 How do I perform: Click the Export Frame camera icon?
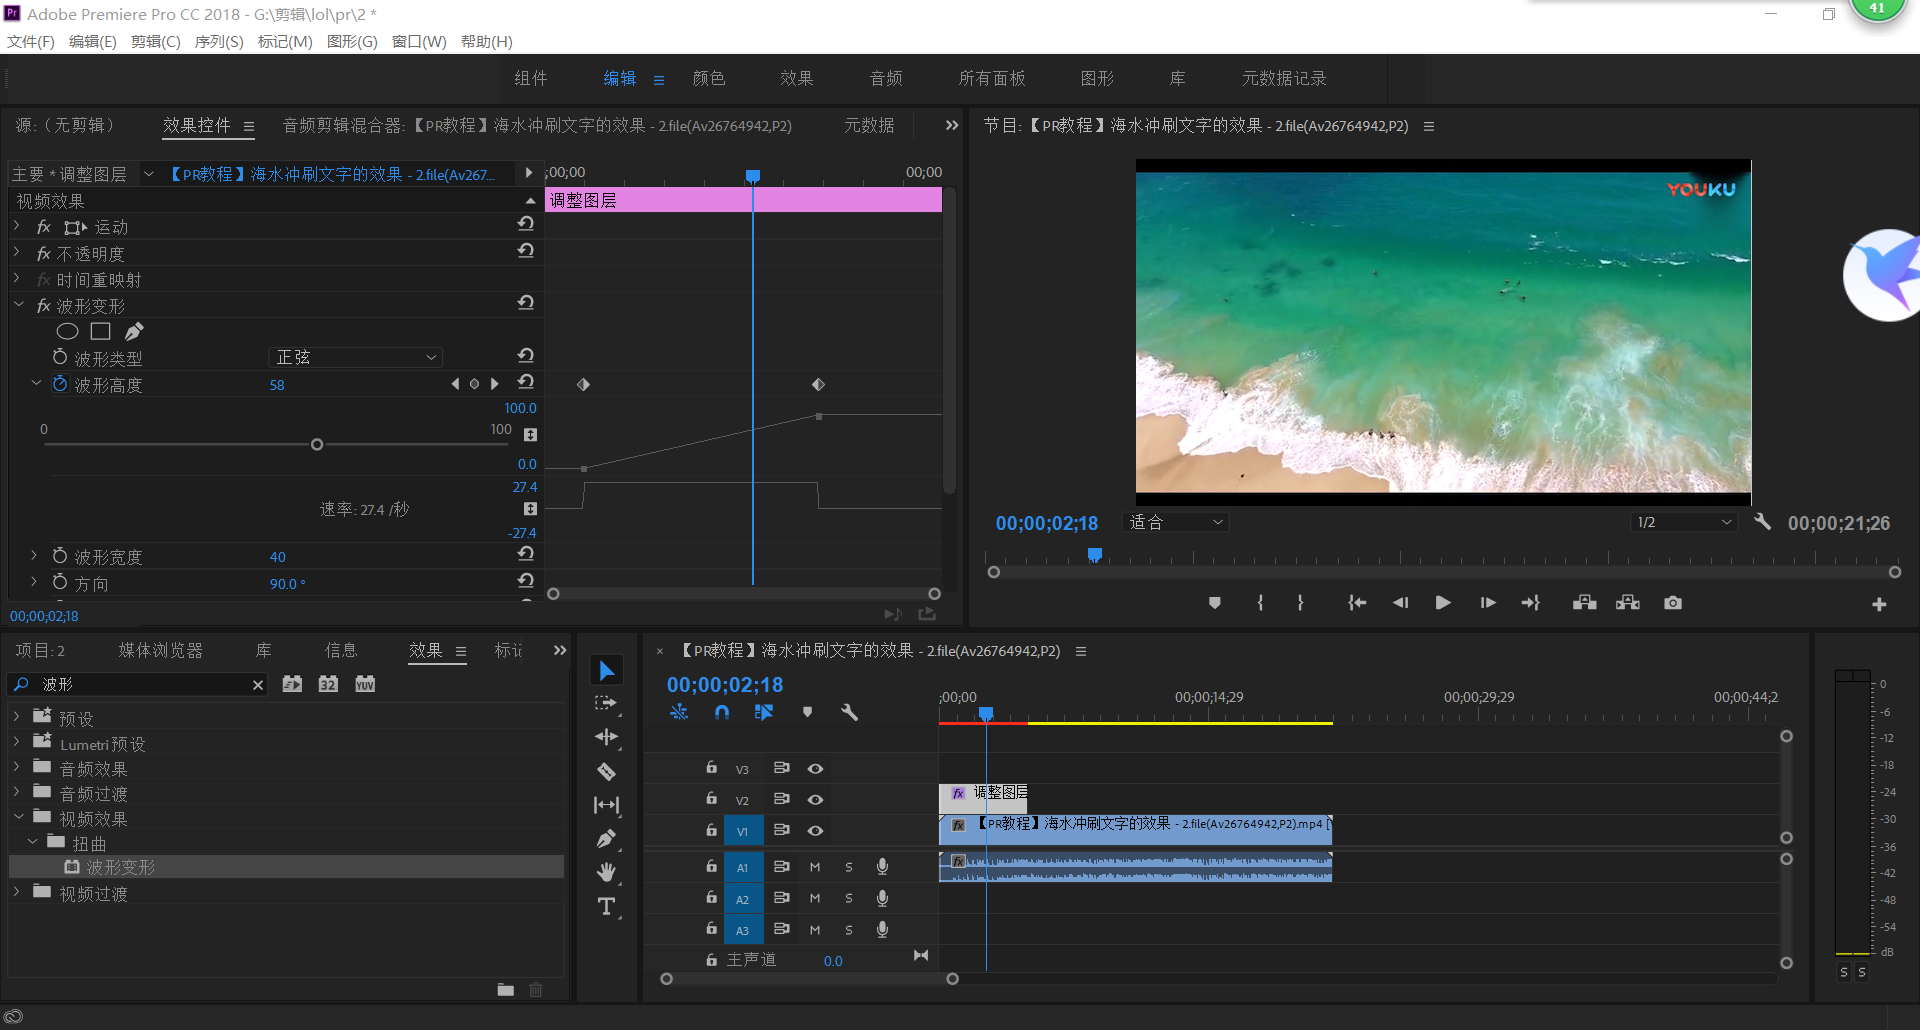pos(1672,603)
